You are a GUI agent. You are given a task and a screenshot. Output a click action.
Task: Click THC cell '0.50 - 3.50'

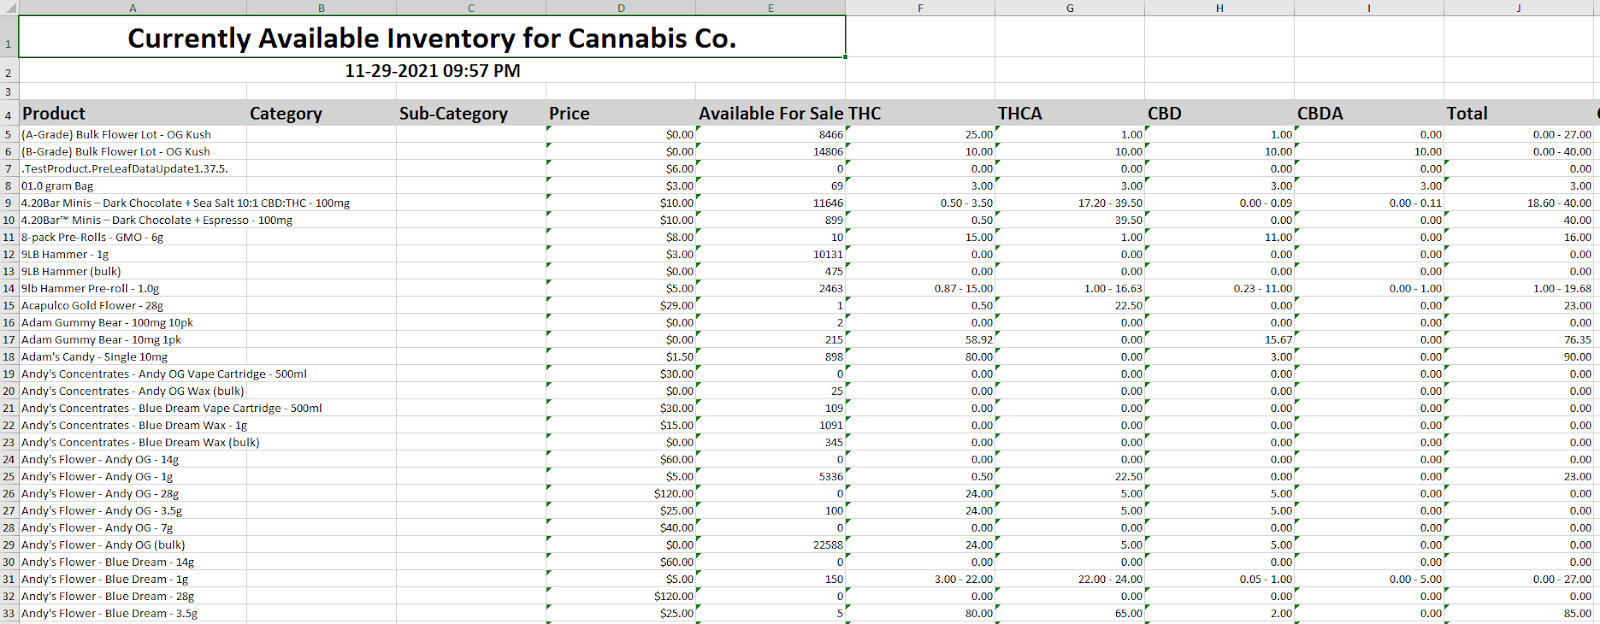pos(920,203)
